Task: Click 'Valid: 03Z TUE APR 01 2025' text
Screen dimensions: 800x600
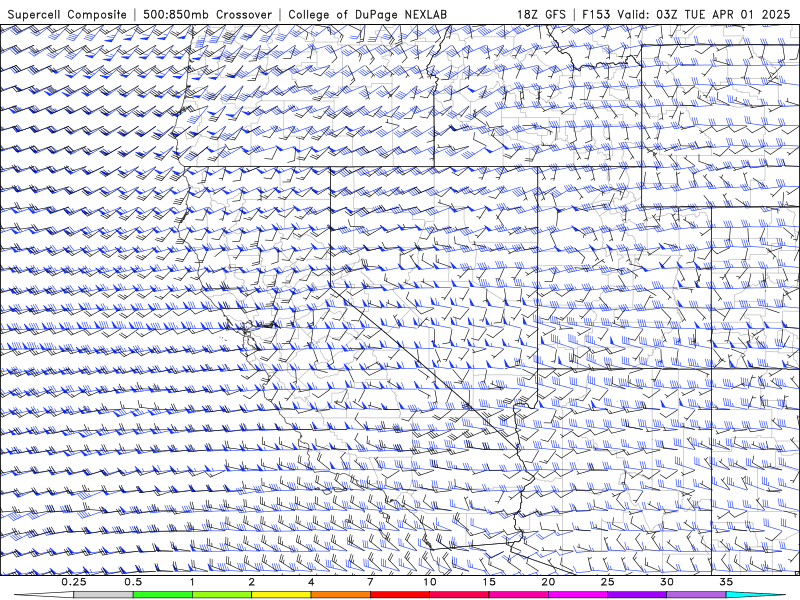Action: pos(703,14)
